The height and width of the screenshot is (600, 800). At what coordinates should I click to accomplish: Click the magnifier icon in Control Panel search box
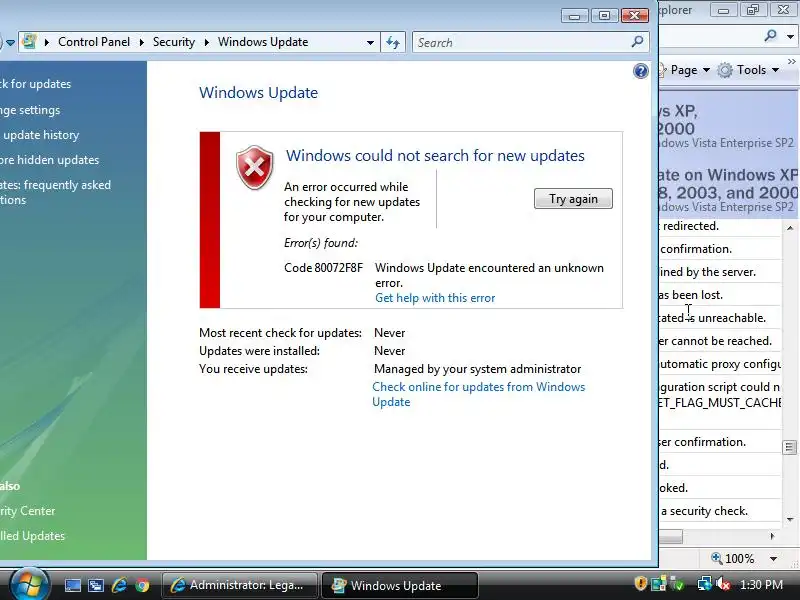tap(637, 42)
